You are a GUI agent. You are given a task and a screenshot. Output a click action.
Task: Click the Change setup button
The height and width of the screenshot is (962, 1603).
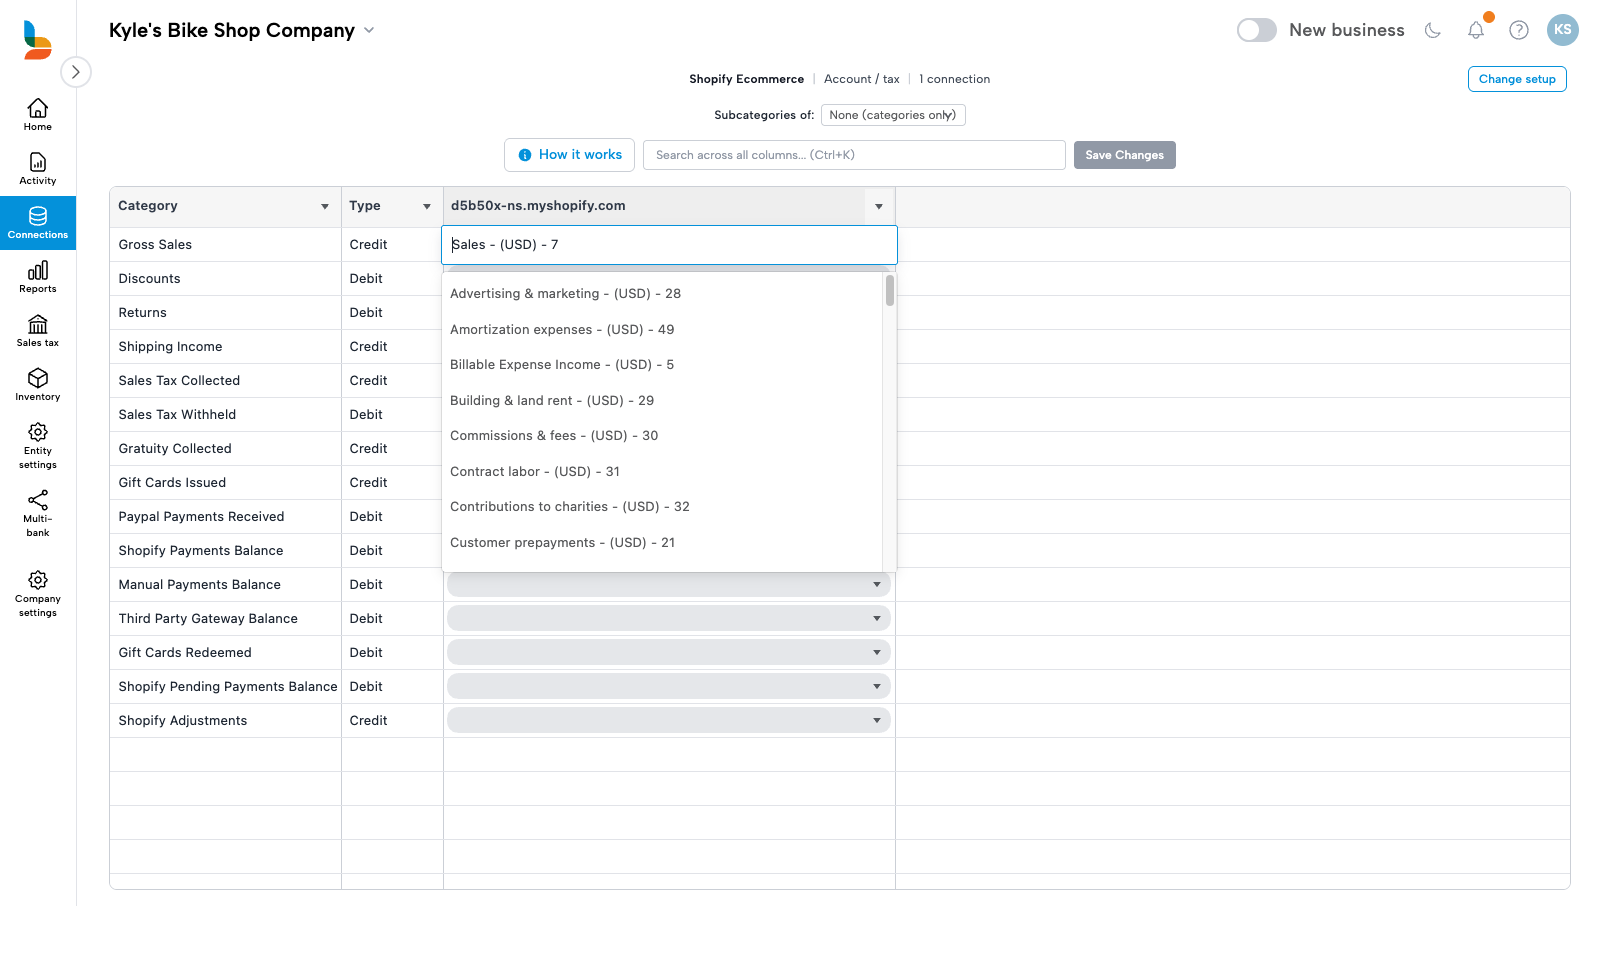point(1517,79)
